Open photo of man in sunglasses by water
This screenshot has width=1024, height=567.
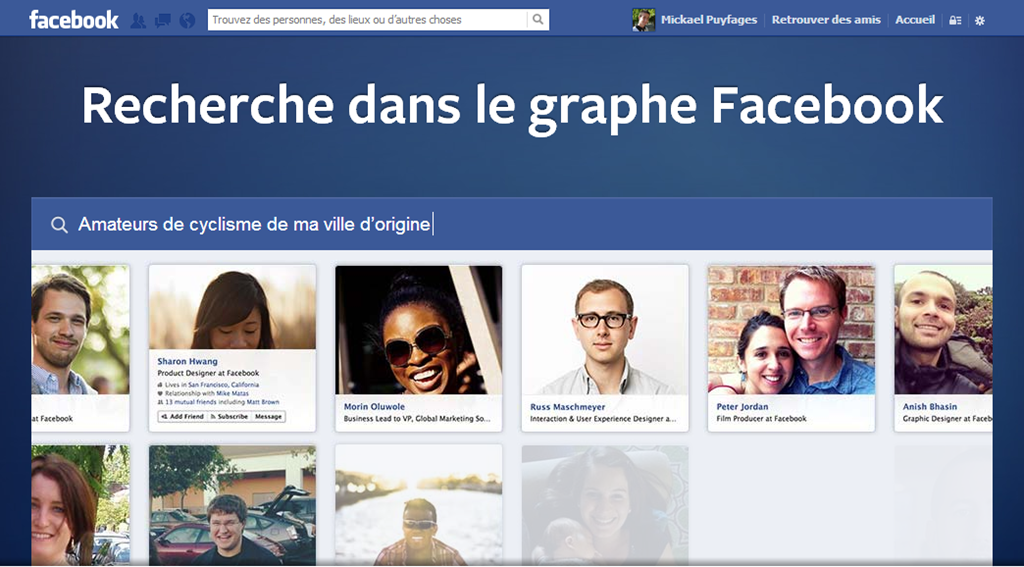[x=419, y=506]
